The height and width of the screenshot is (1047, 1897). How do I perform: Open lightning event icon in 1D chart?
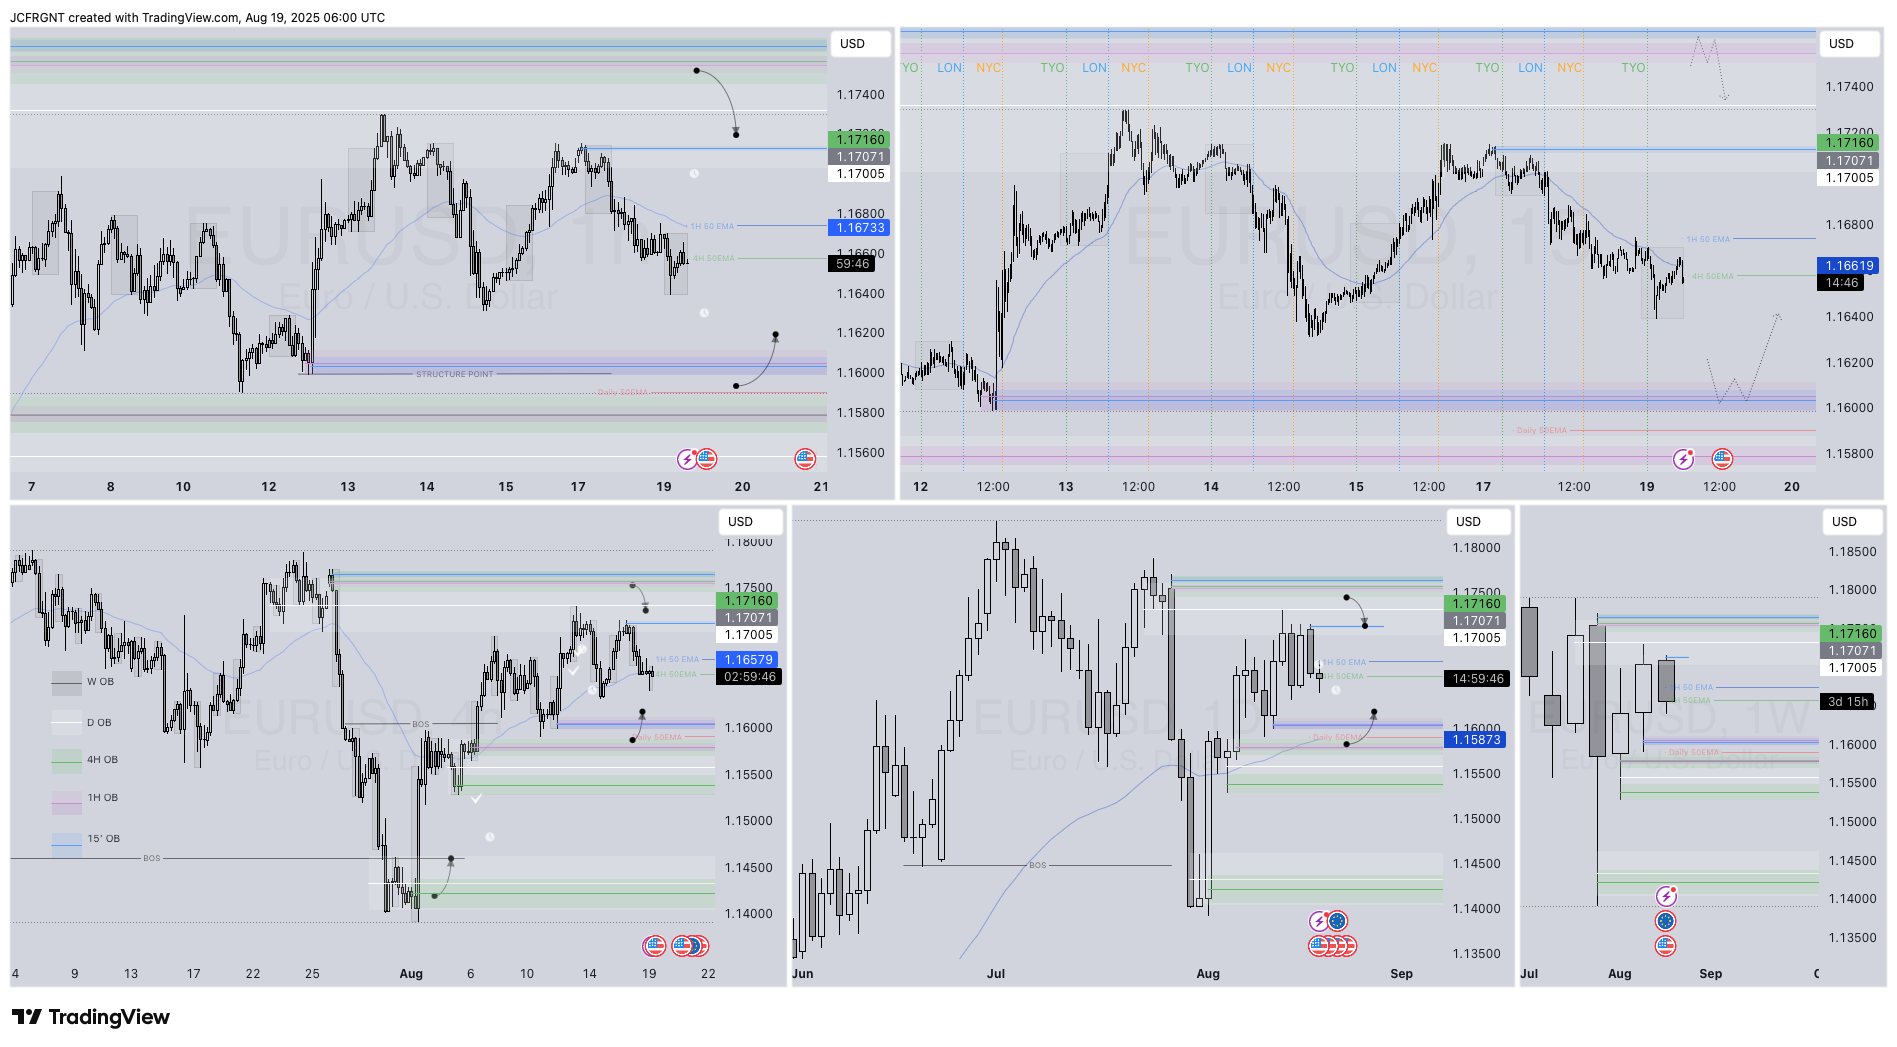pos(1319,921)
